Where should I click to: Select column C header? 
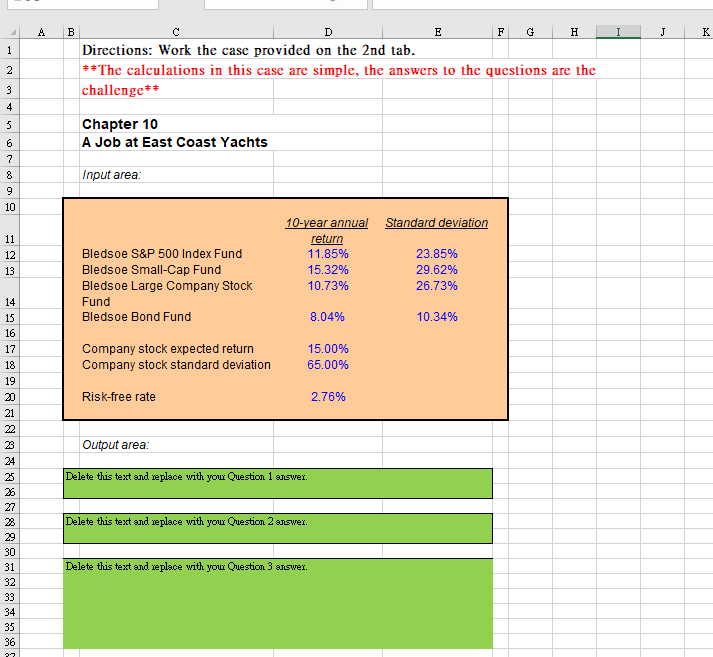pyautogui.click(x=176, y=32)
